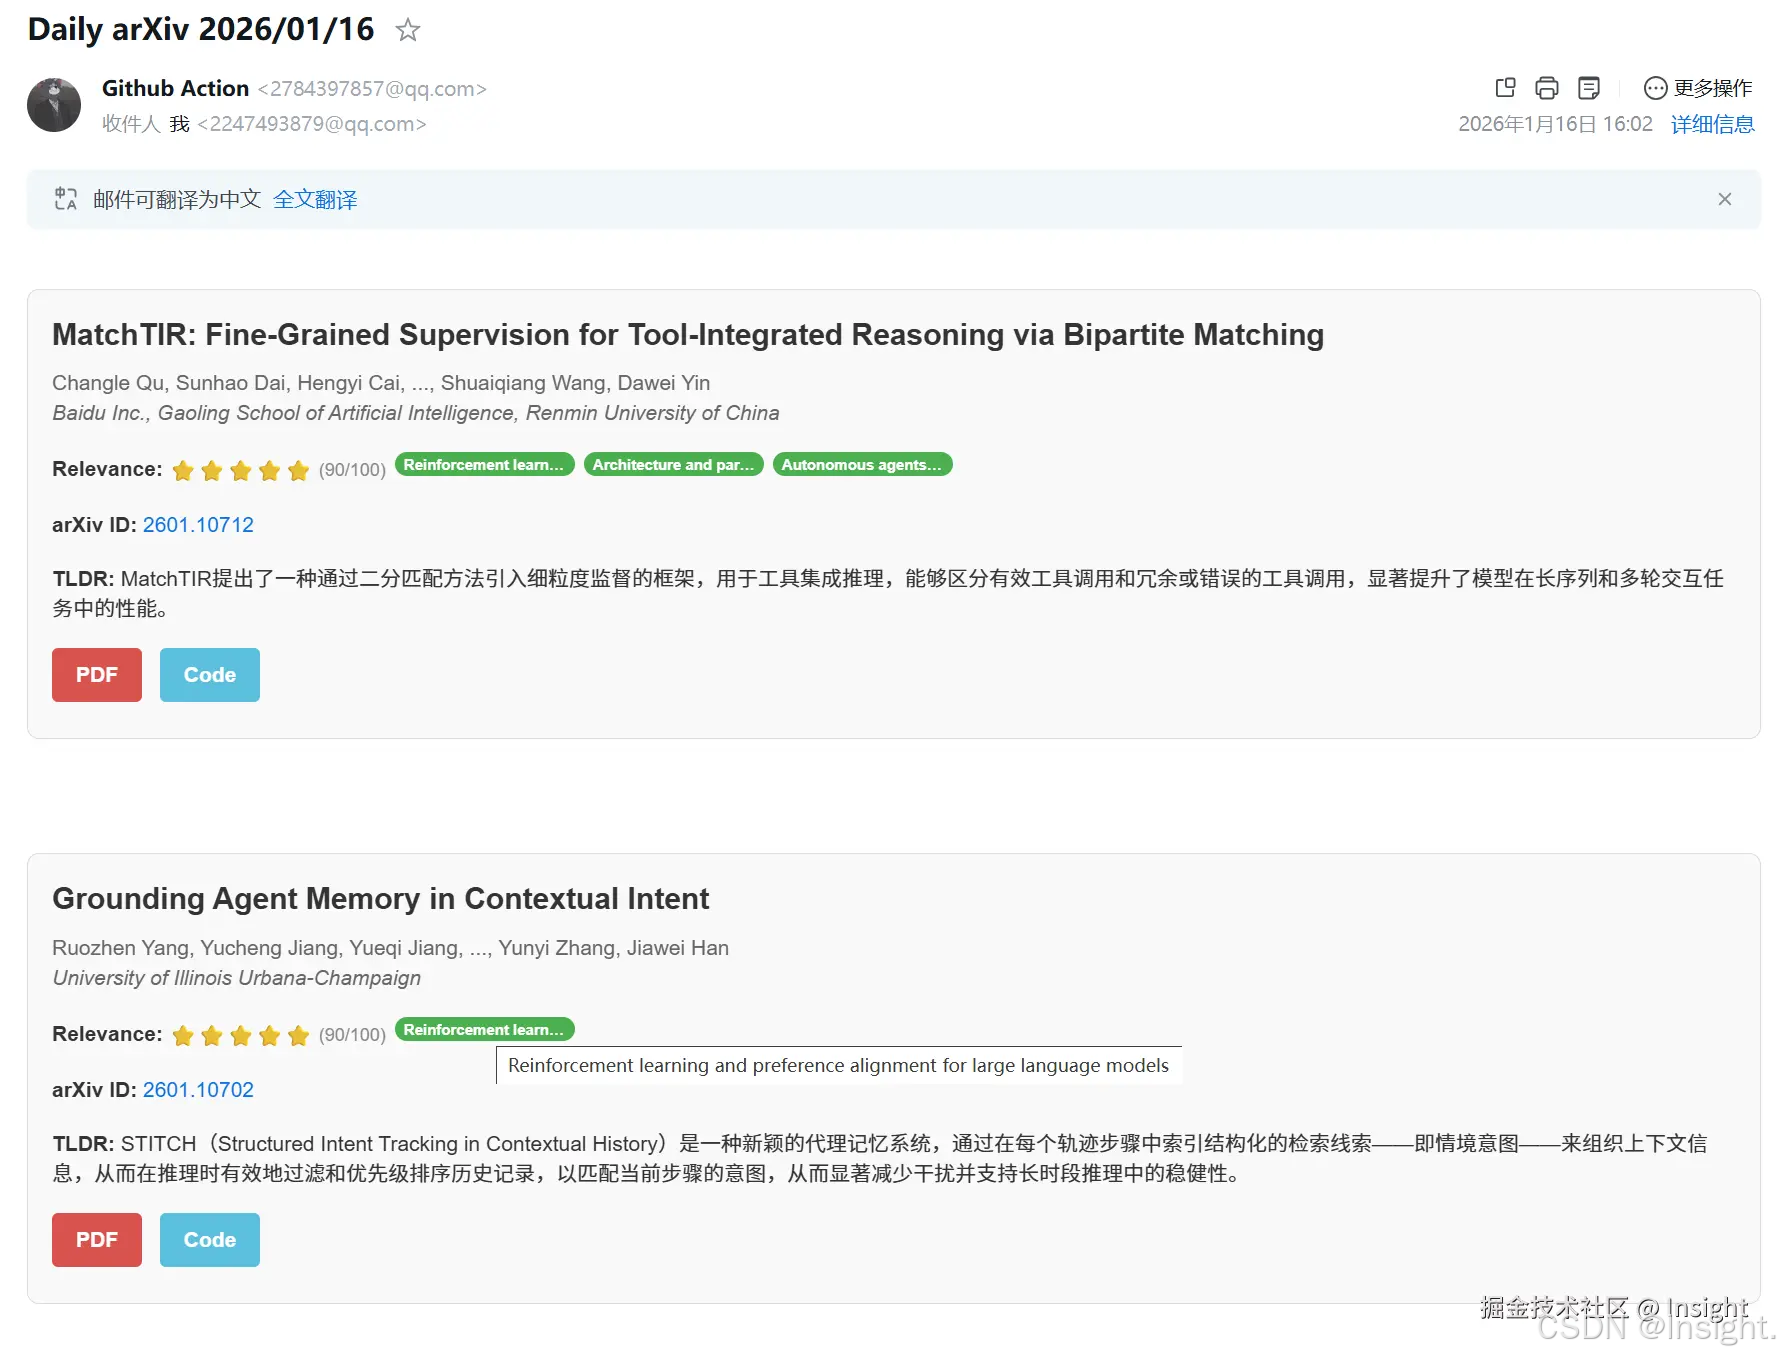
Task: Print this email
Action: pyautogui.click(x=1547, y=88)
